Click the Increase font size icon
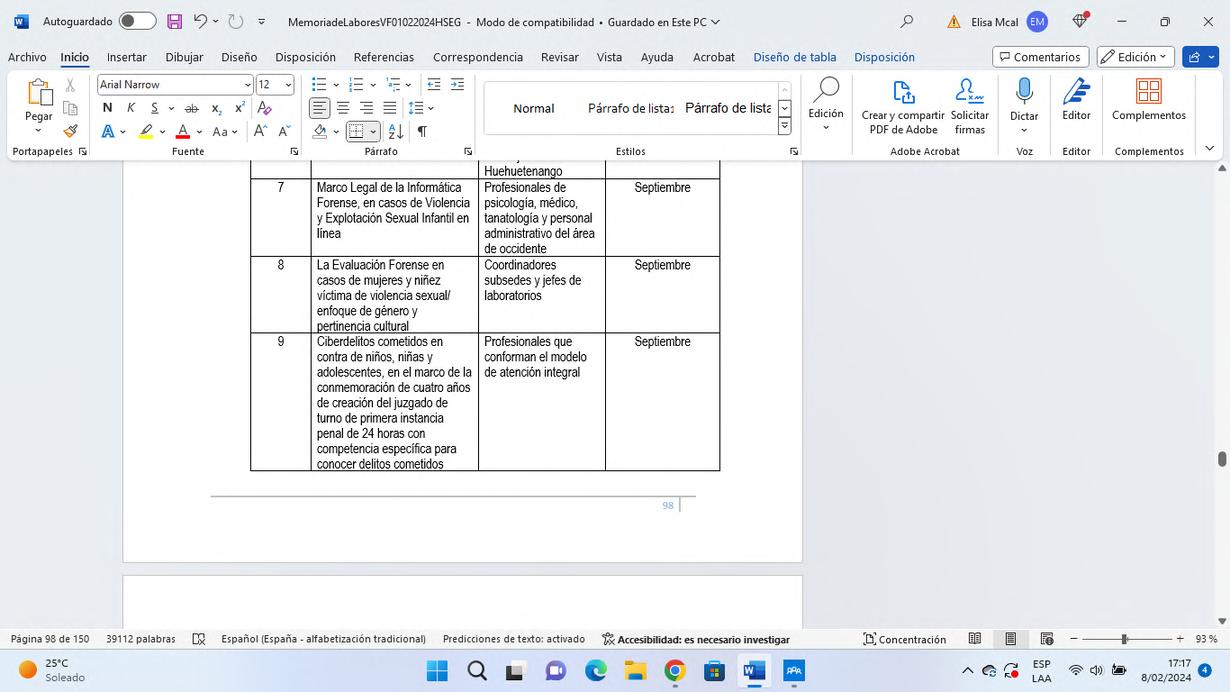 pos(260,131)
